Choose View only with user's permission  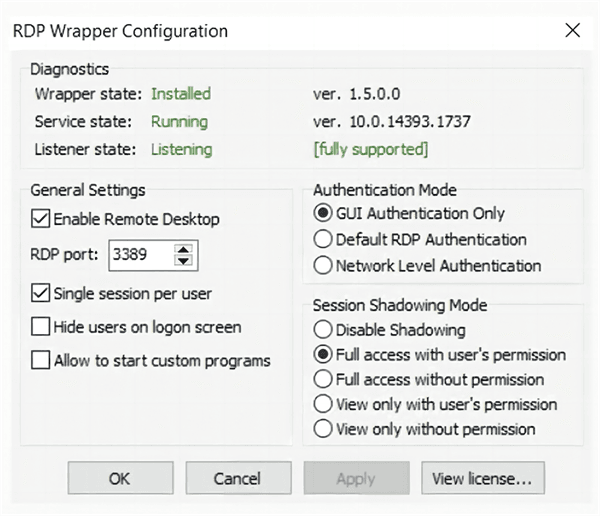coord(323,404)
